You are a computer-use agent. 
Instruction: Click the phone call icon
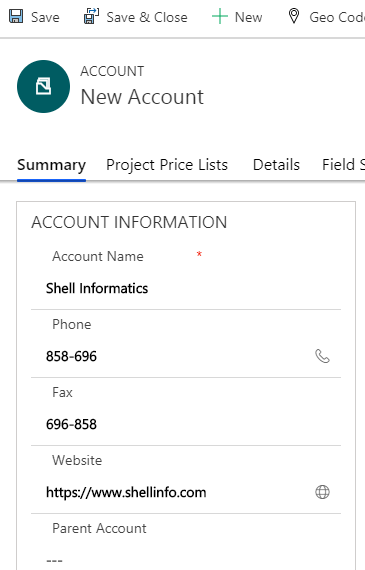[x=322, y=356]
